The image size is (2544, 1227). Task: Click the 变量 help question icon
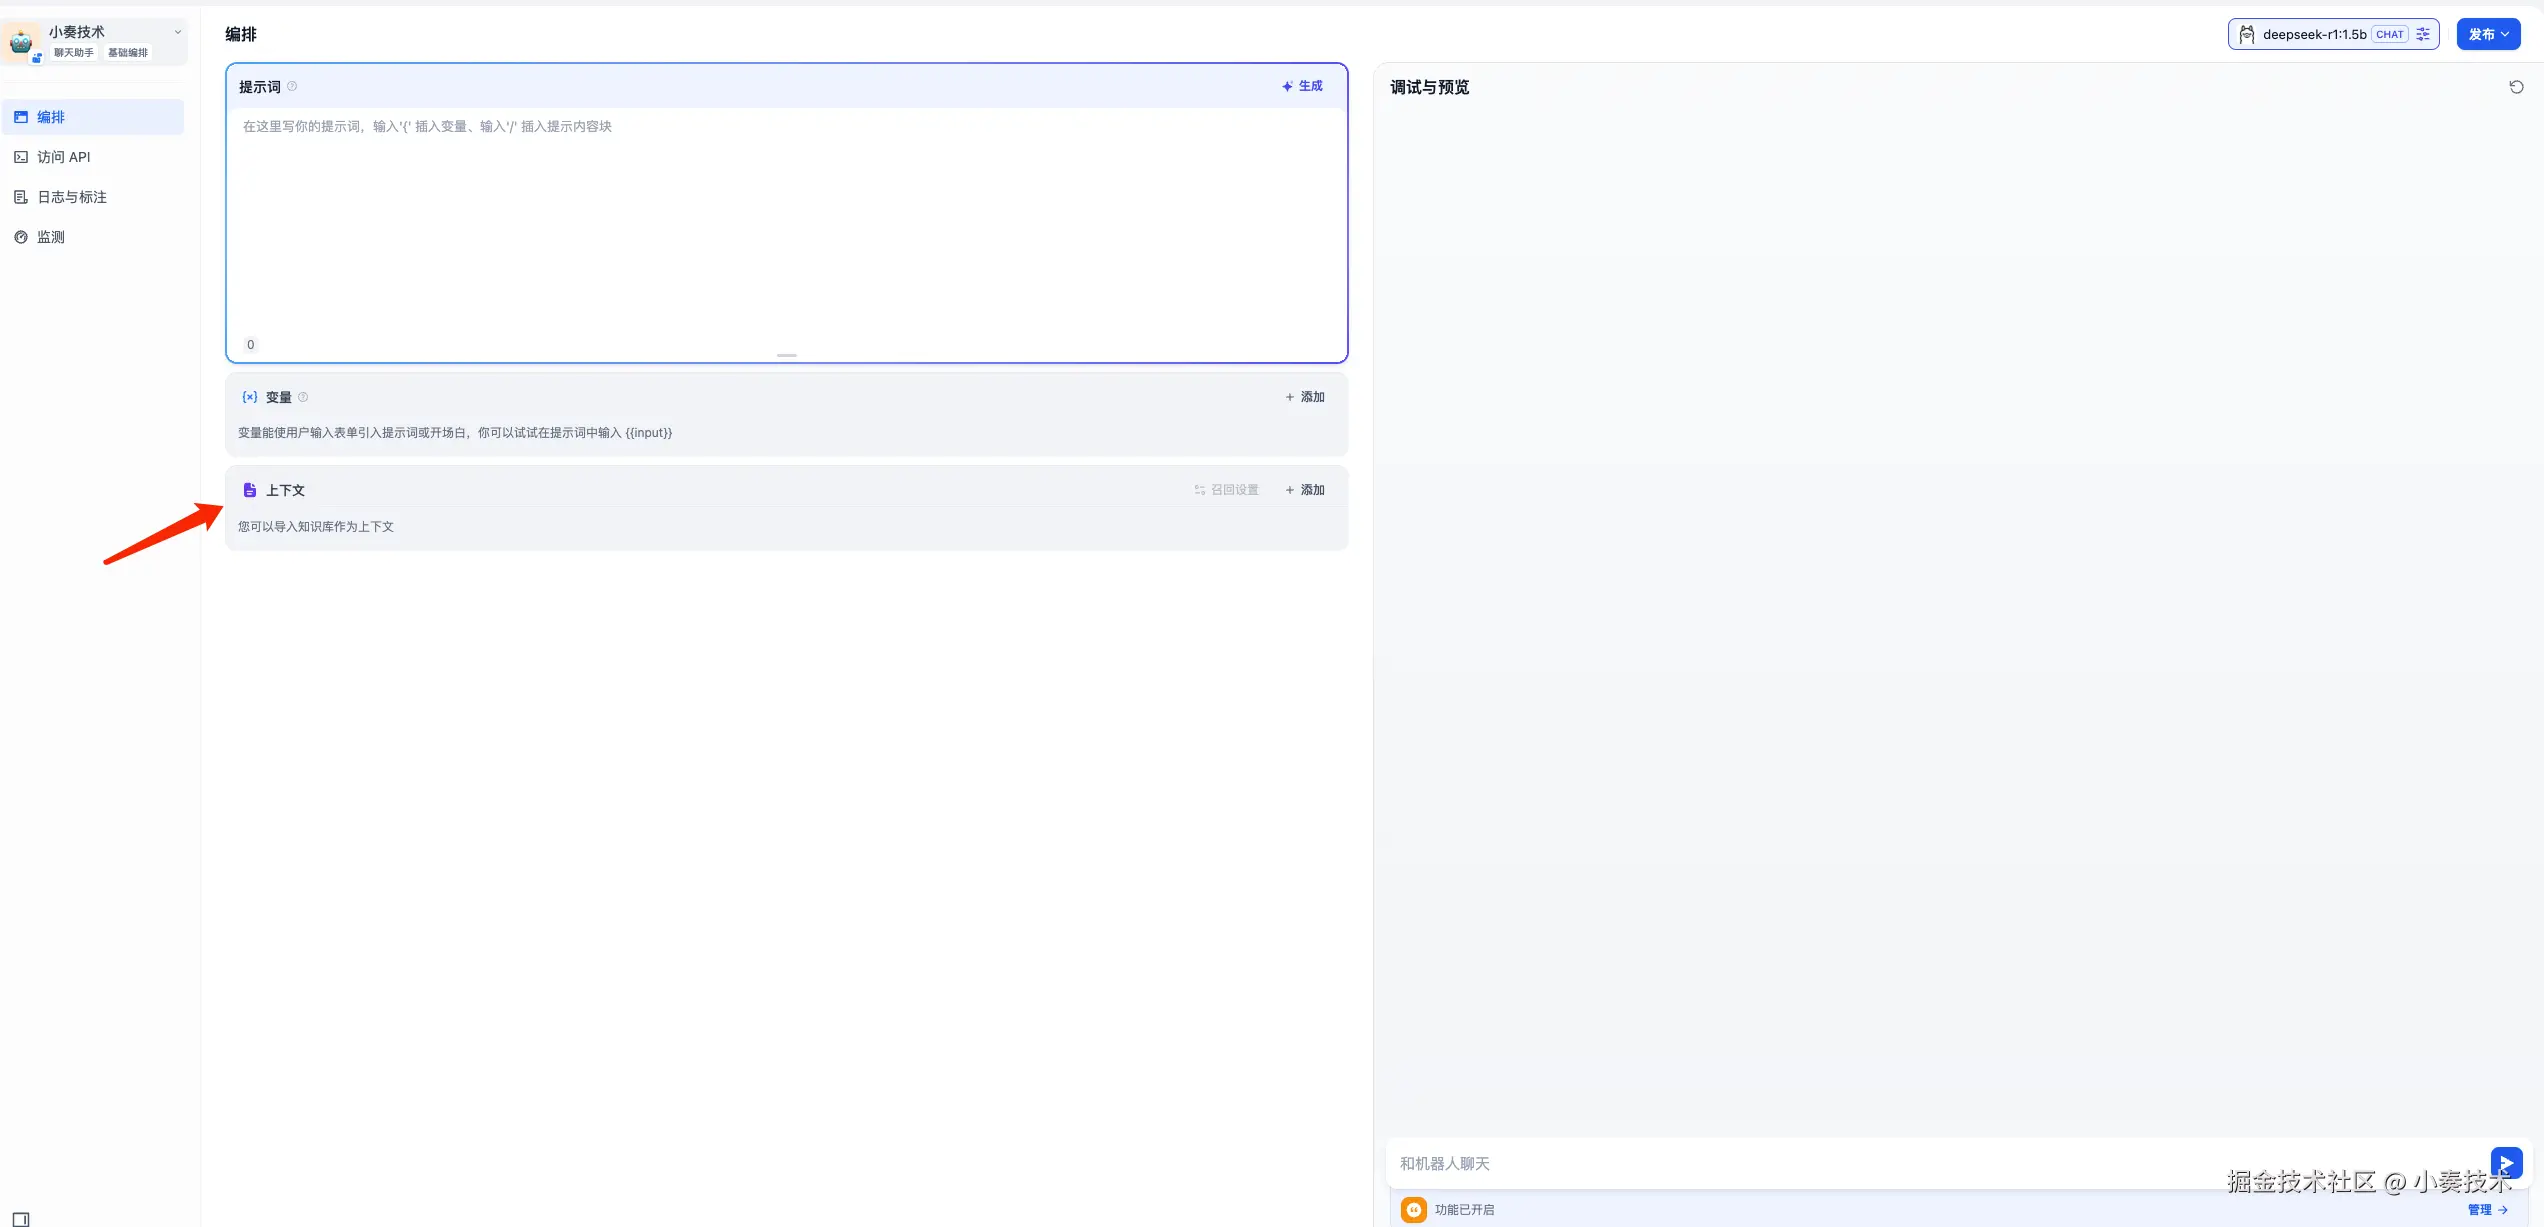[303, 397]
